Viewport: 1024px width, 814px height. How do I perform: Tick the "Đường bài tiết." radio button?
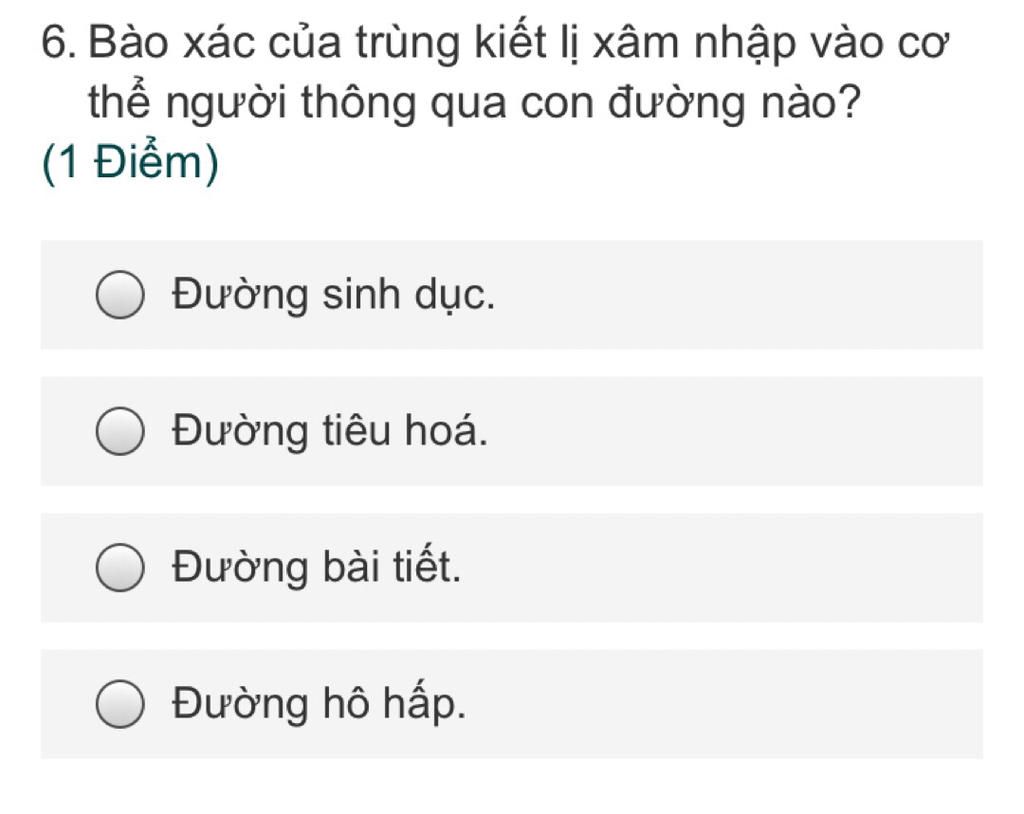(120, 568)
